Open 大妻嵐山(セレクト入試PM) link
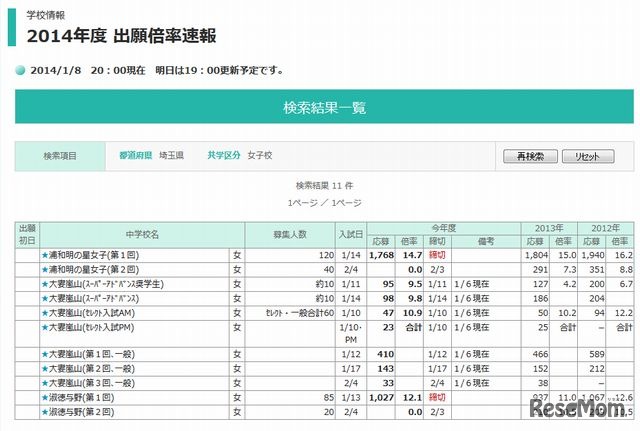Viewport: 640px width, 431px height. tap(91, 327)
